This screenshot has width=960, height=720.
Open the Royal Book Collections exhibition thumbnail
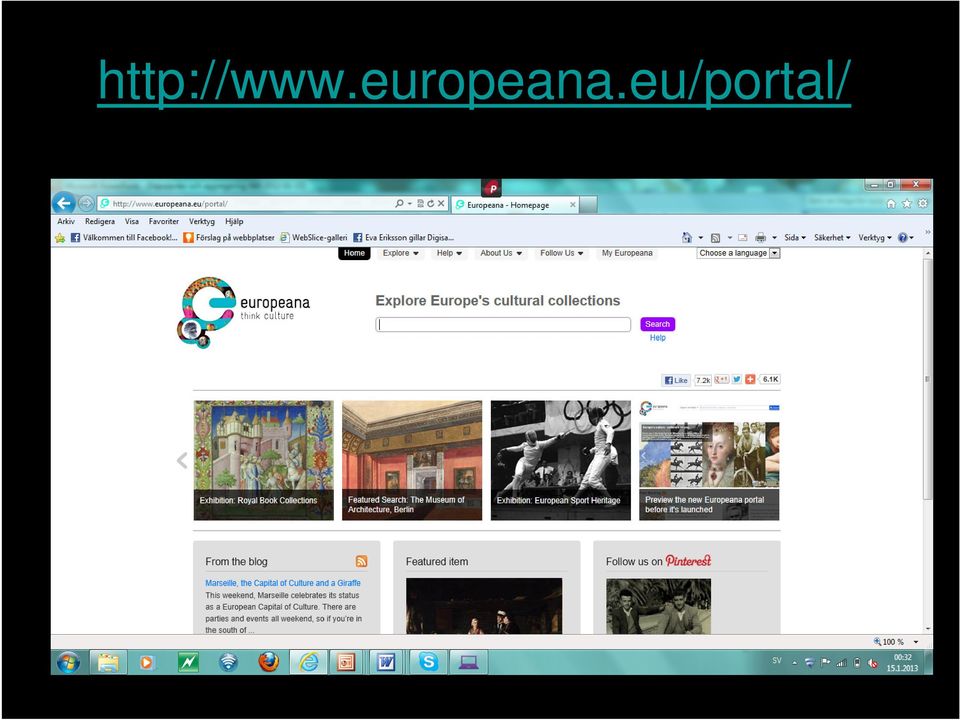(264, 460)
